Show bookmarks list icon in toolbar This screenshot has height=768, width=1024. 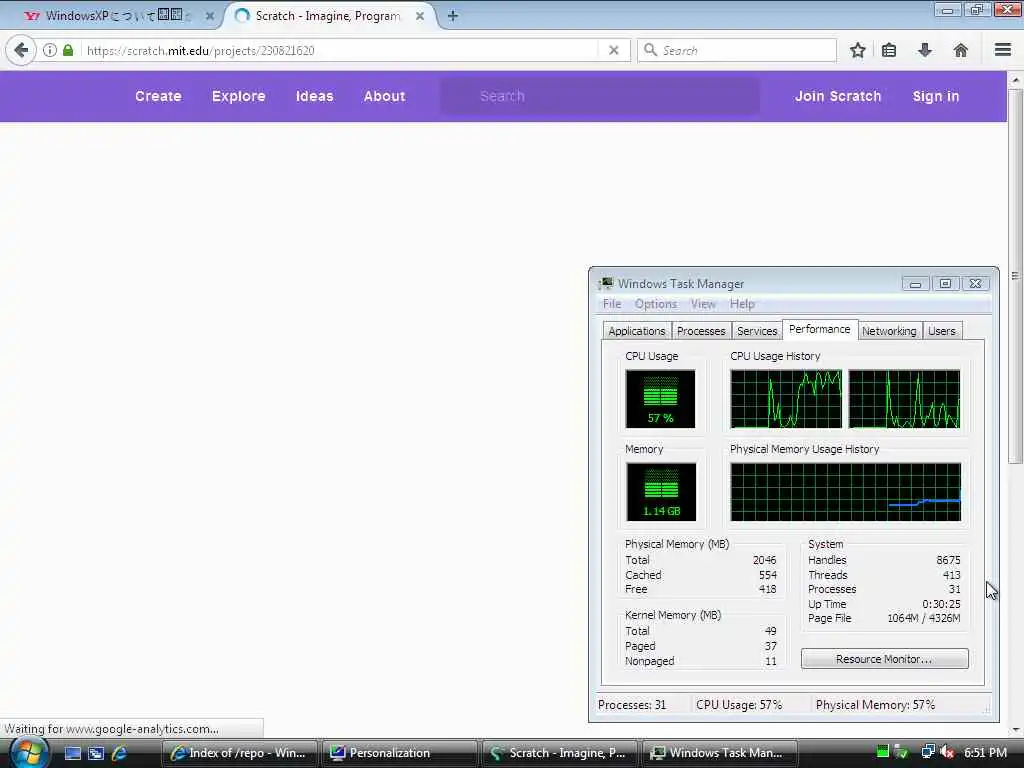click(x=889, y=50)
